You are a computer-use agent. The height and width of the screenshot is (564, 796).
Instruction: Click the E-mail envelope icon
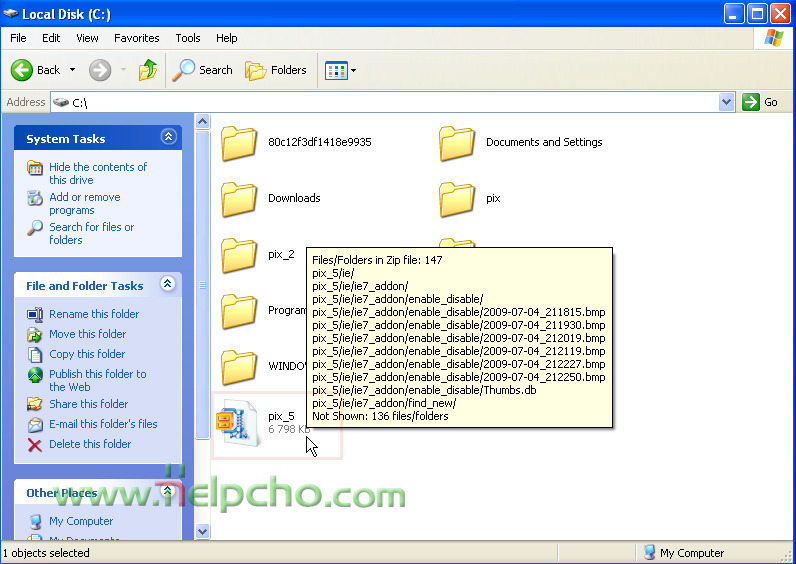(x=35, y=424)
